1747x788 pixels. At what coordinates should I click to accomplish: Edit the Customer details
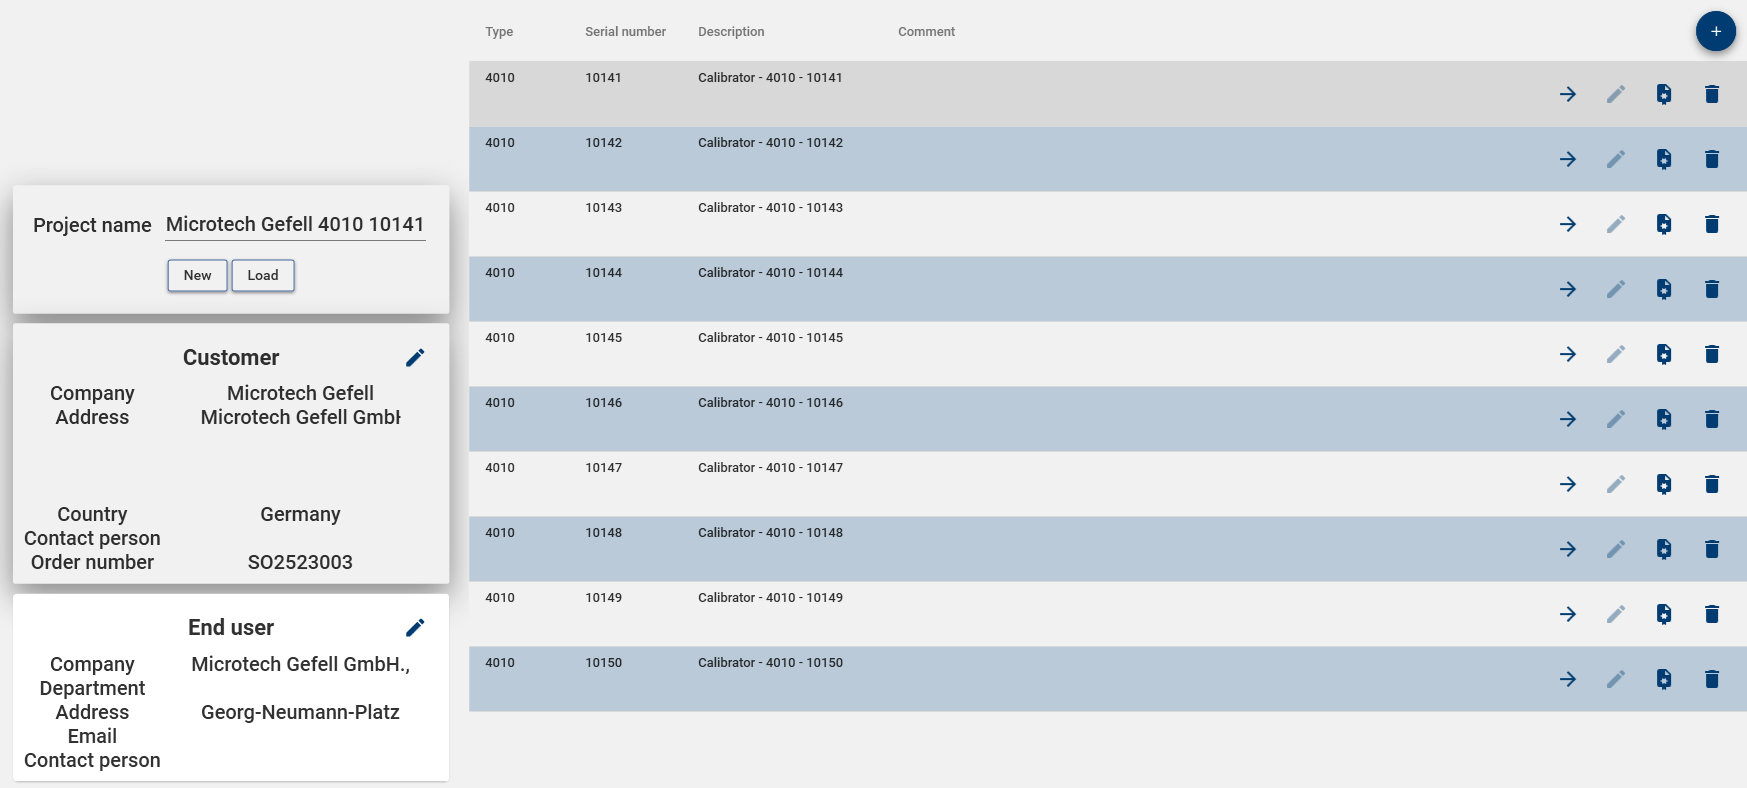pos(415,358)
